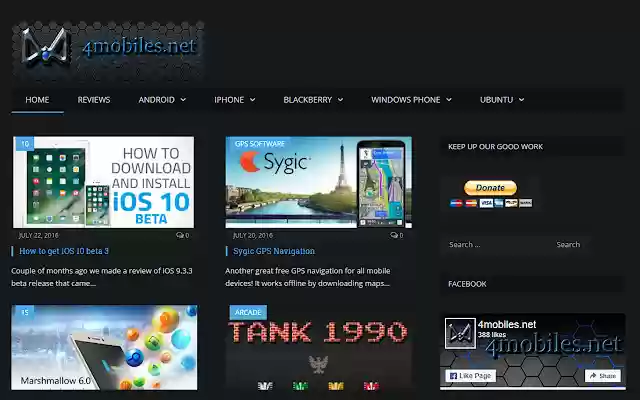Open the Sygic GPS article thumbnail

(x=318, y=182)
